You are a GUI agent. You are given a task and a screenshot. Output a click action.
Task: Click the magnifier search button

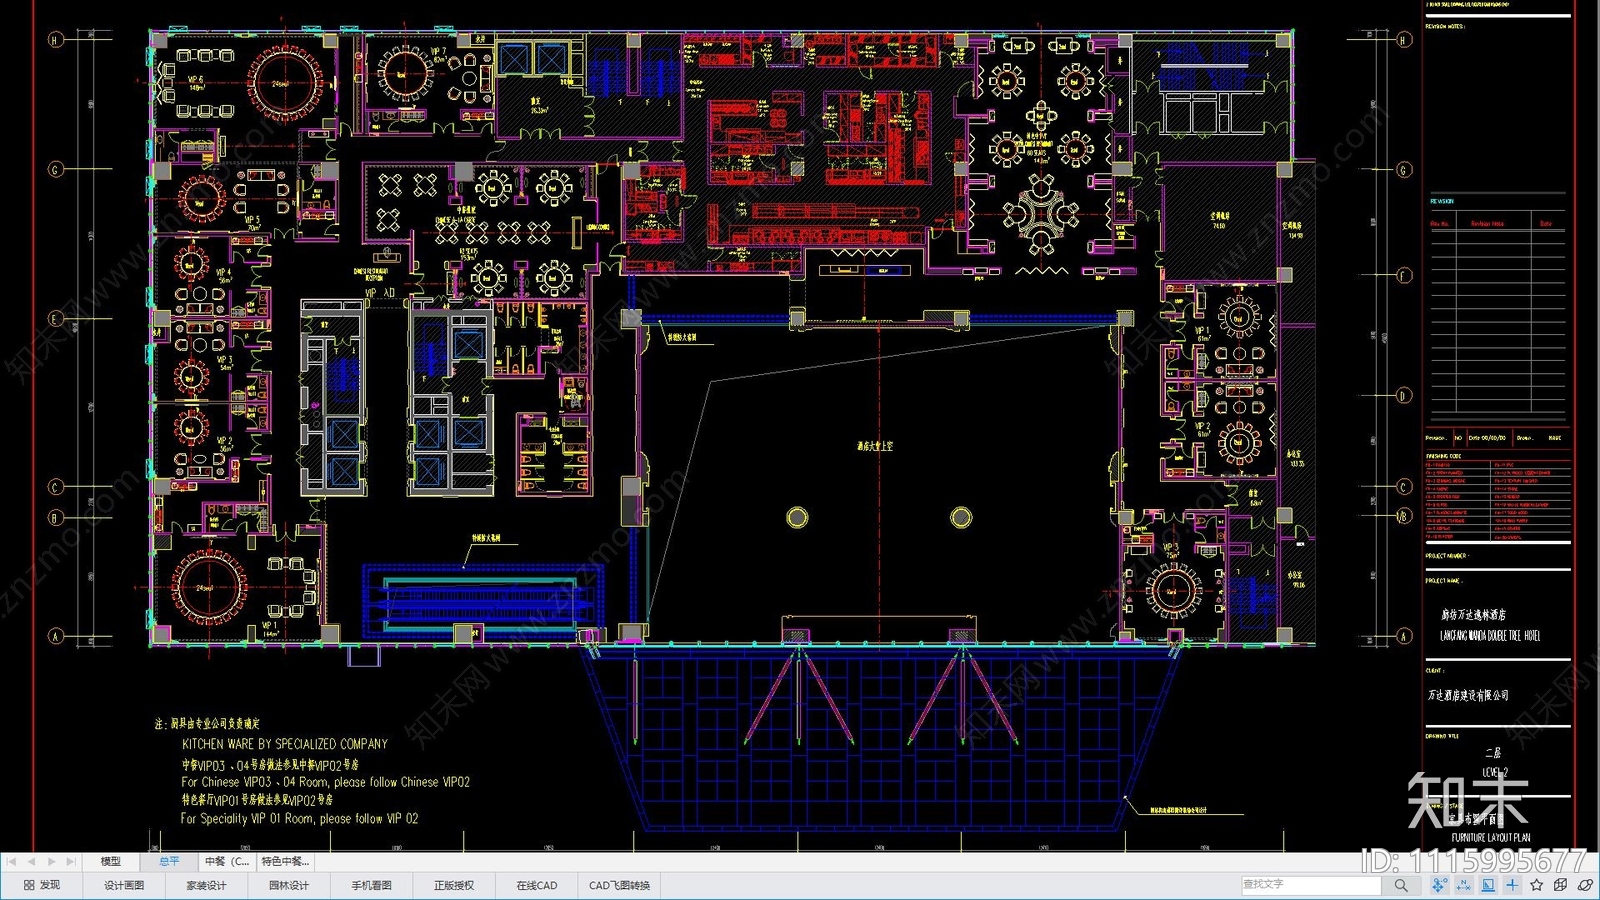(x=1401, y=885)
